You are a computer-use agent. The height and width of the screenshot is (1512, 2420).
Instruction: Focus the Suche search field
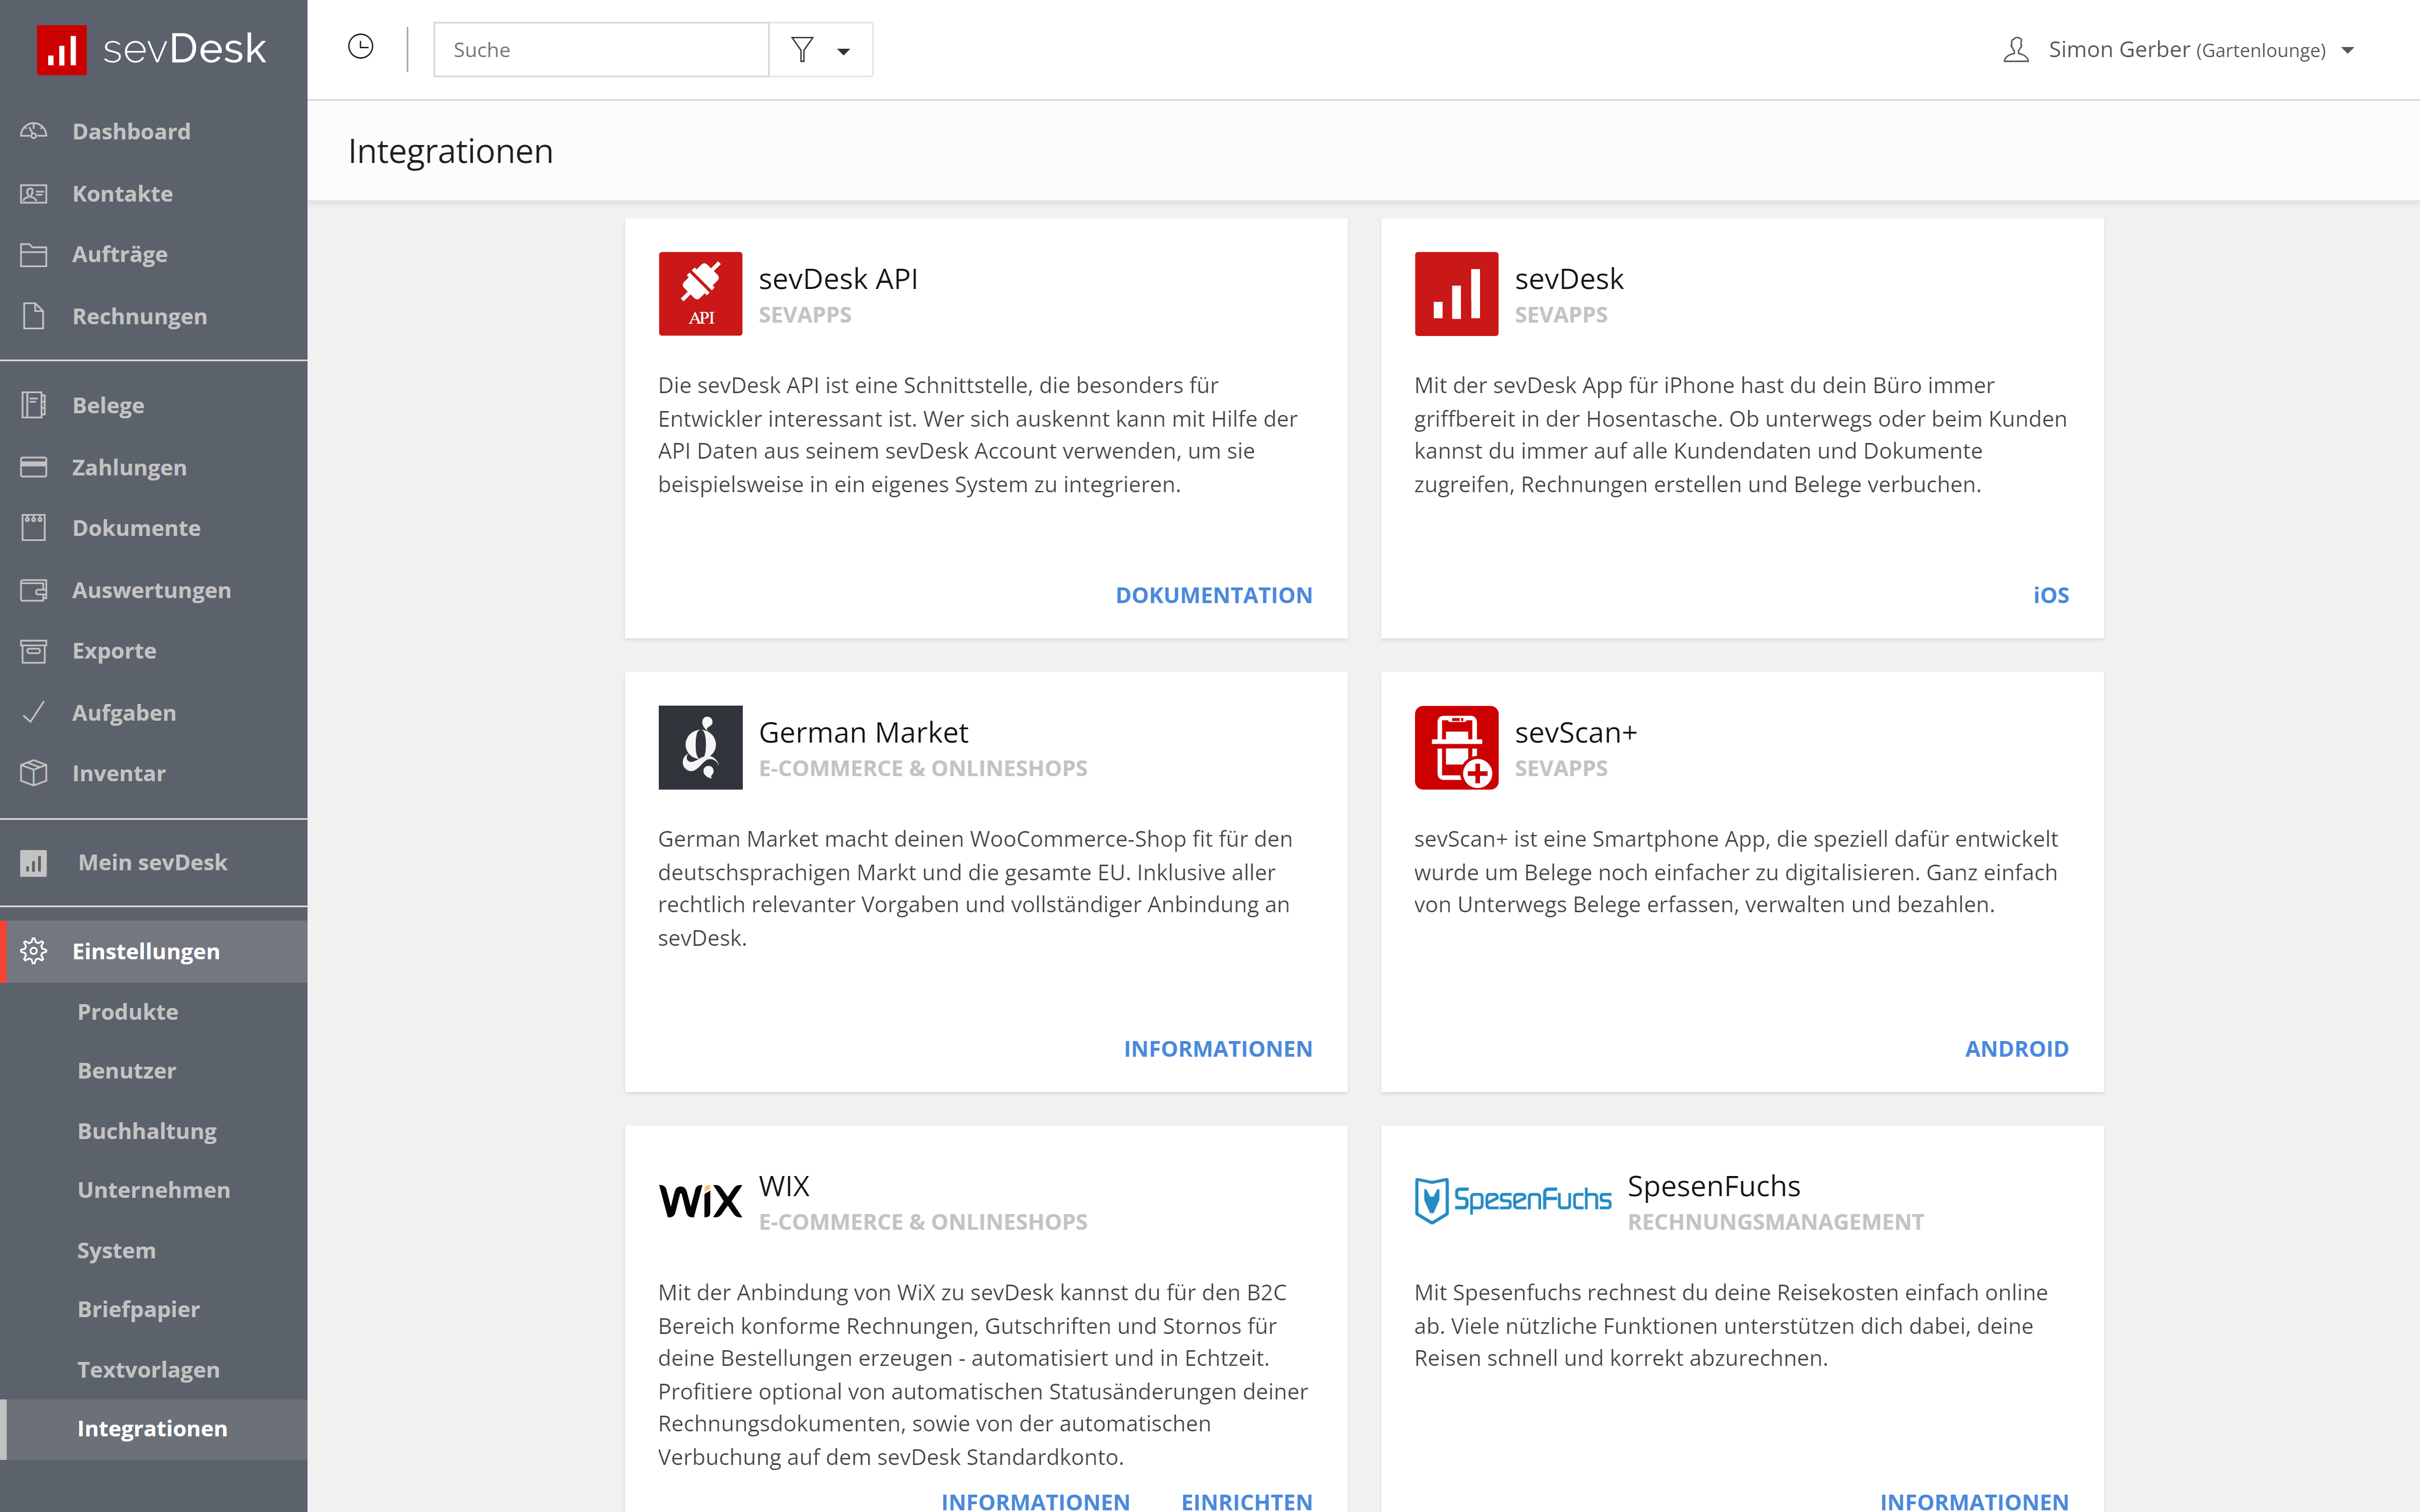[601, 49]
